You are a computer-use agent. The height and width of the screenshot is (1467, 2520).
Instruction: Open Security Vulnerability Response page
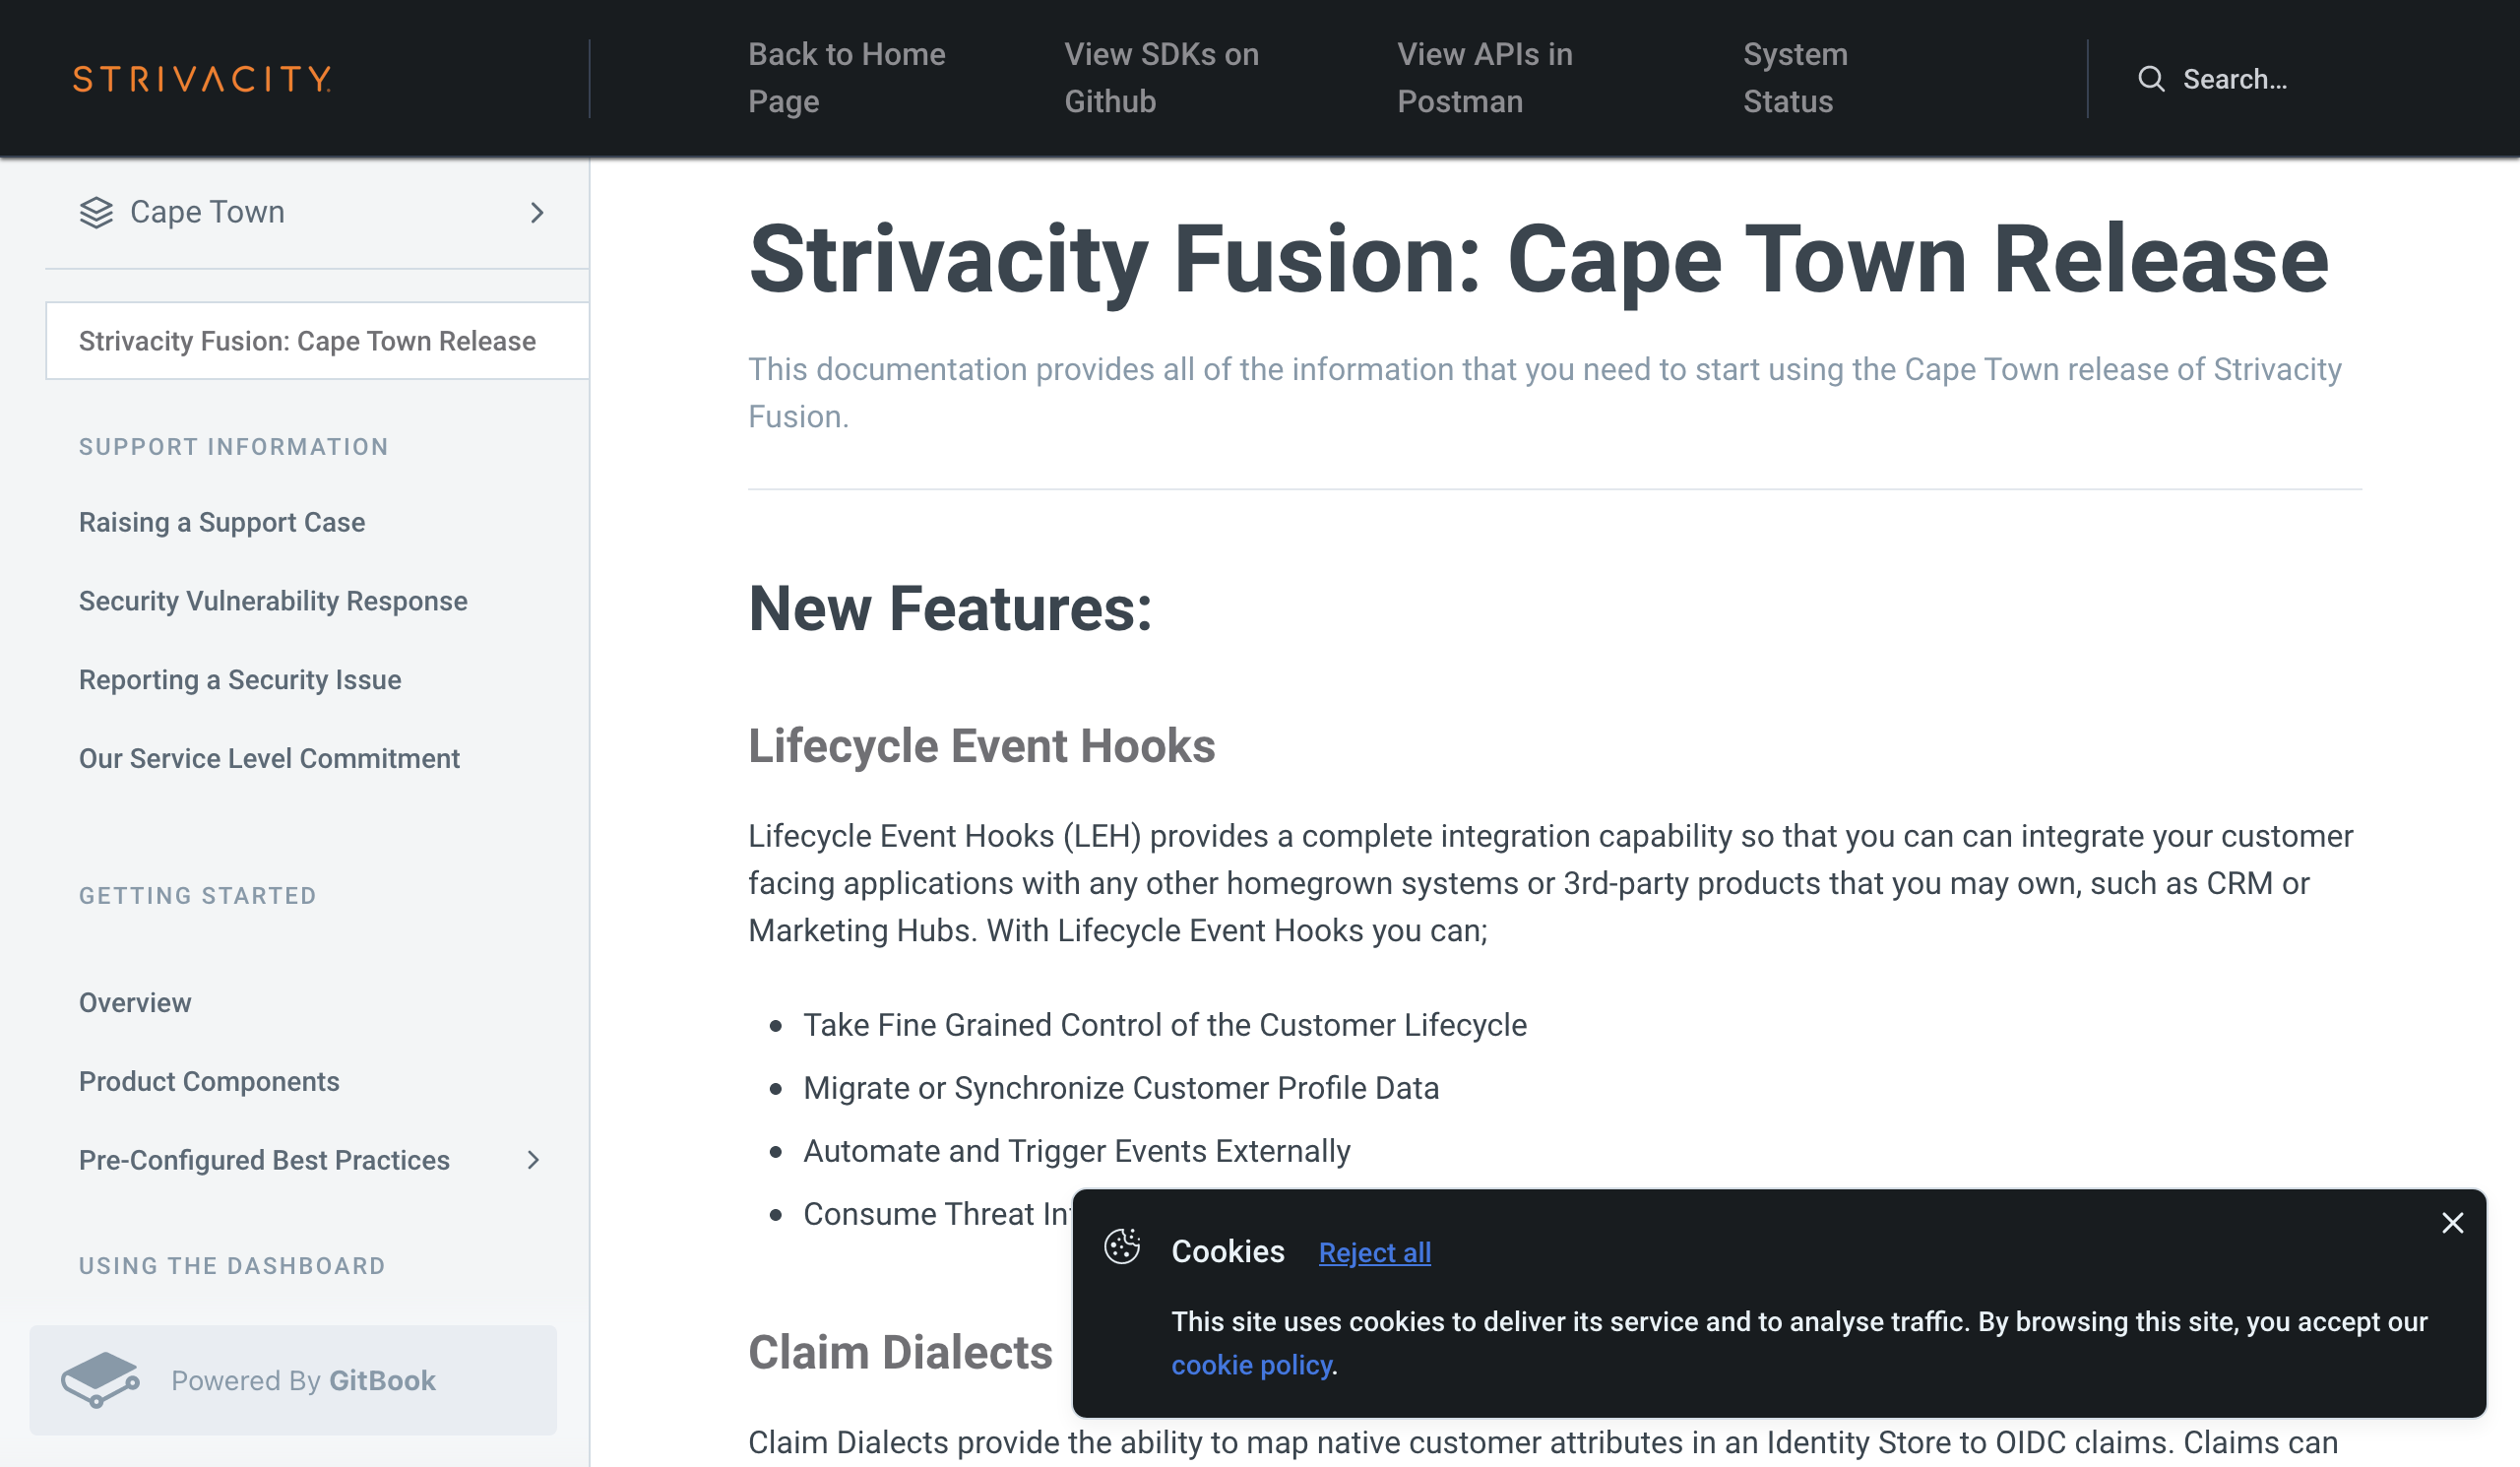(273, 601)
